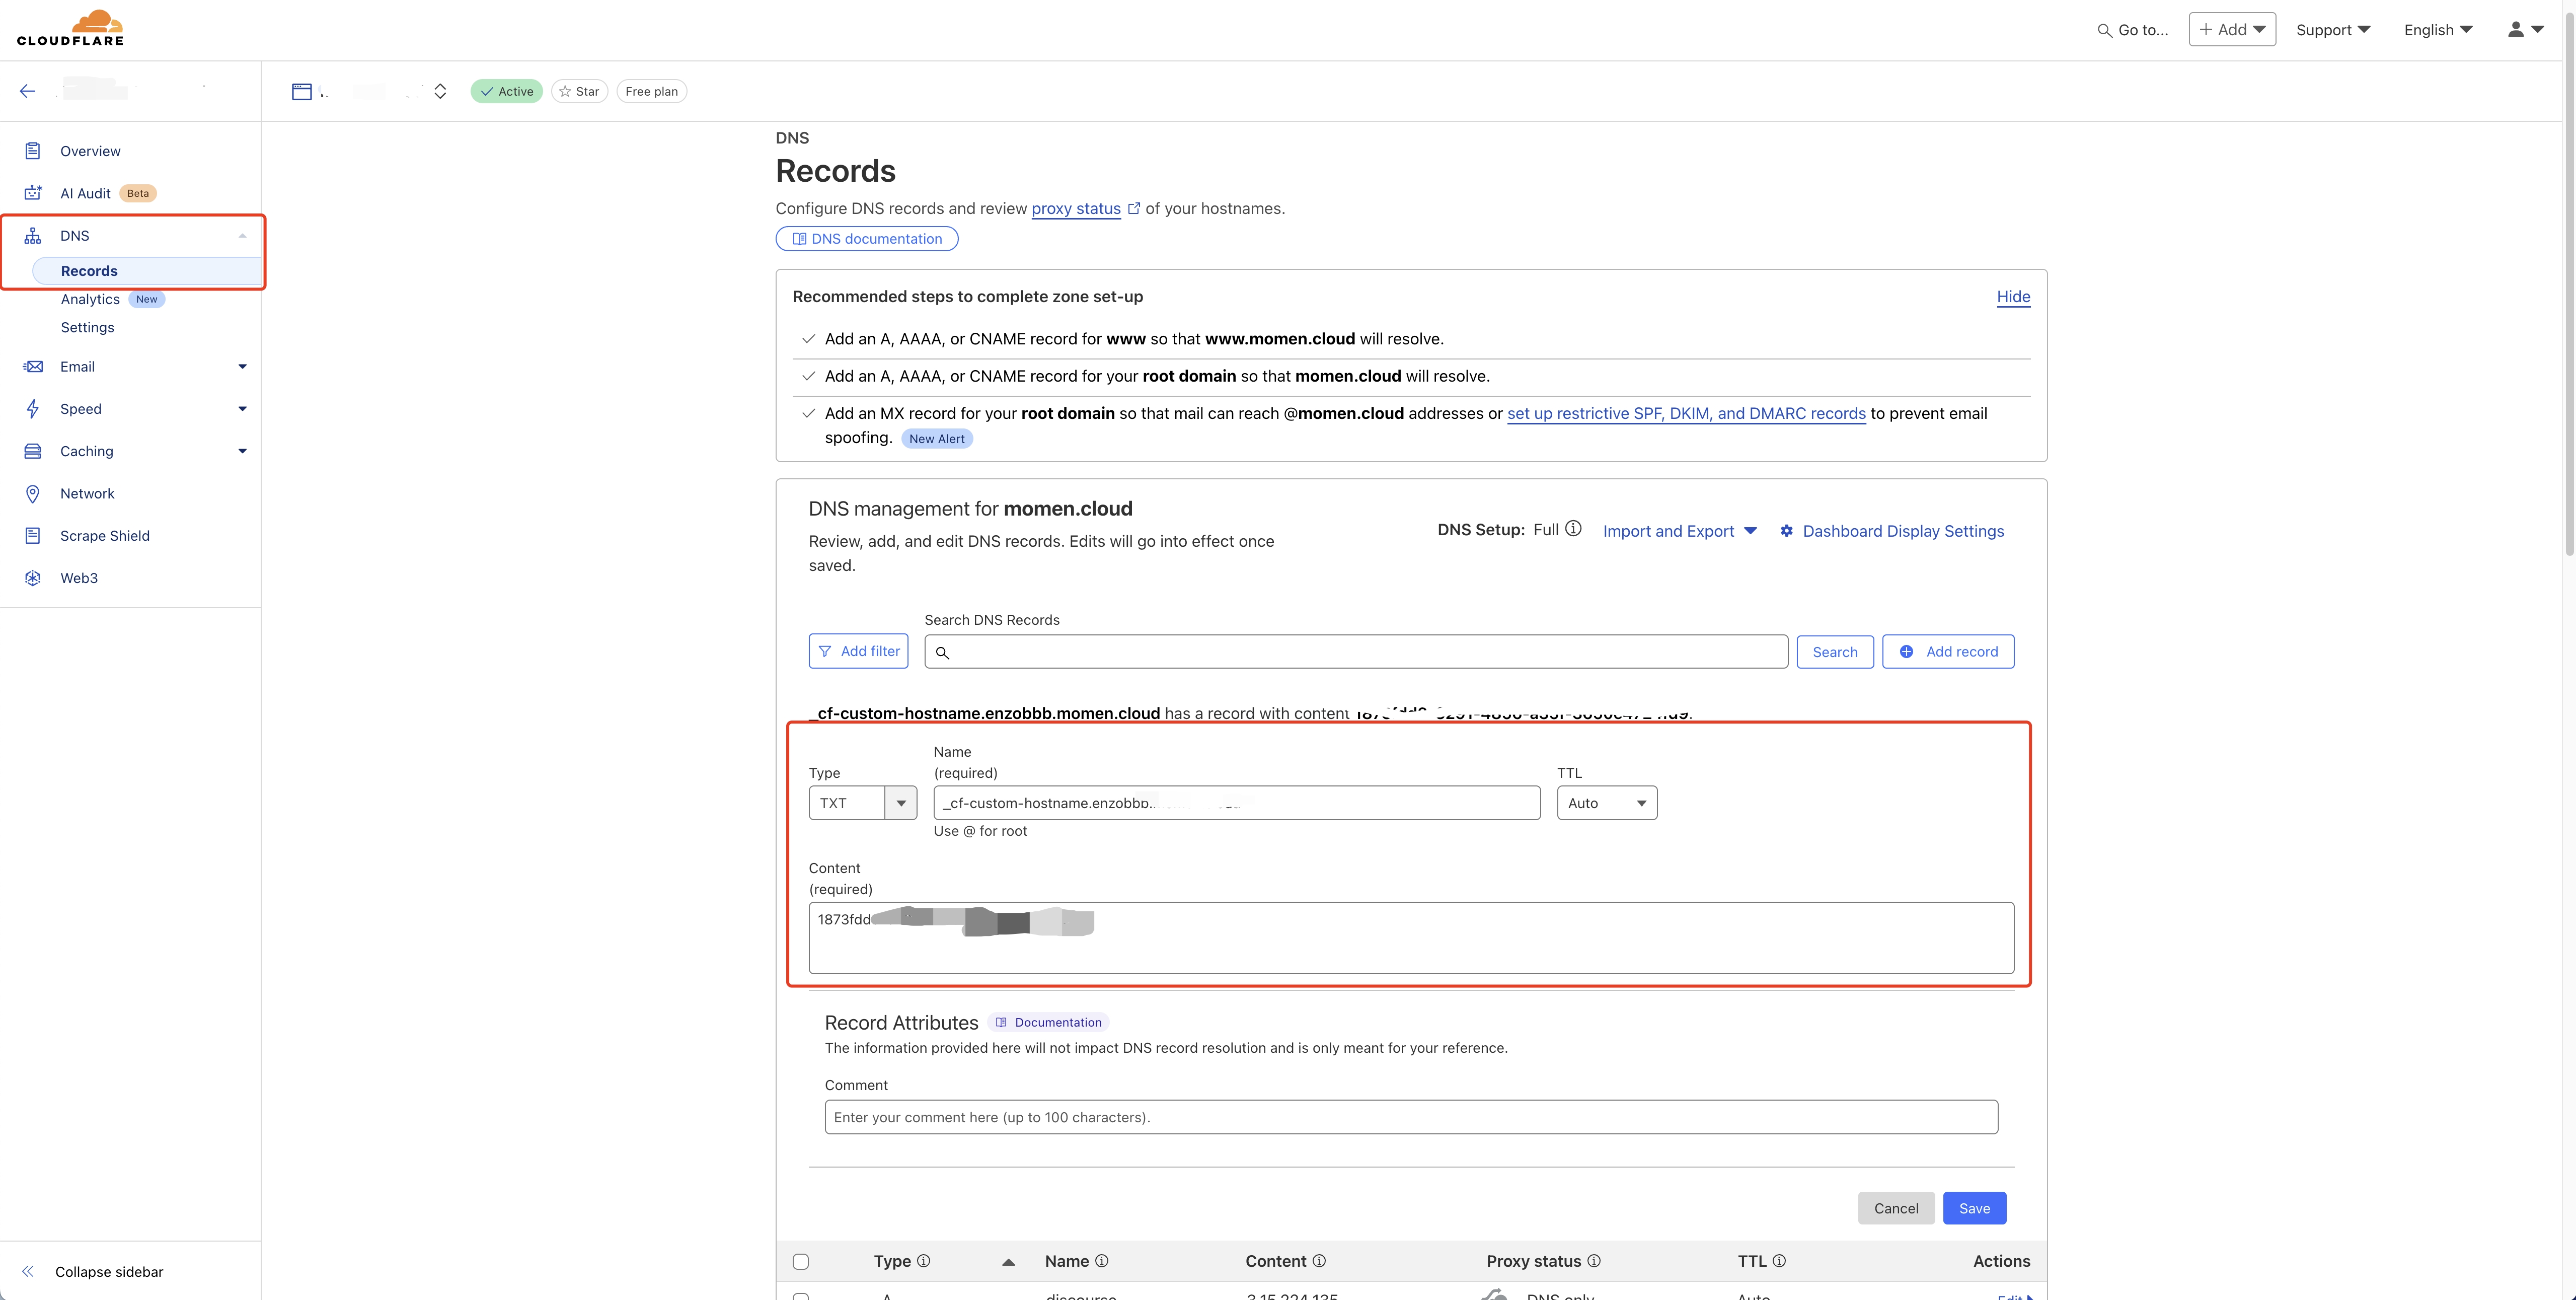Click the Network pin icon
2576x1300 pixels.
33,494
